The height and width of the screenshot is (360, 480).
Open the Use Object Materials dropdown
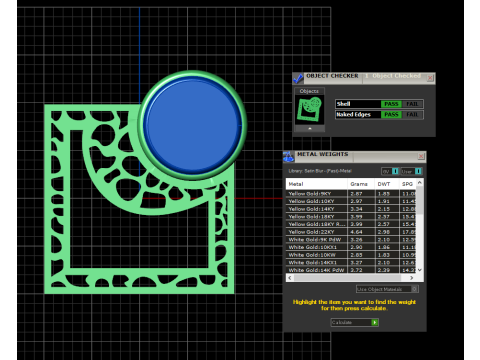387,289
